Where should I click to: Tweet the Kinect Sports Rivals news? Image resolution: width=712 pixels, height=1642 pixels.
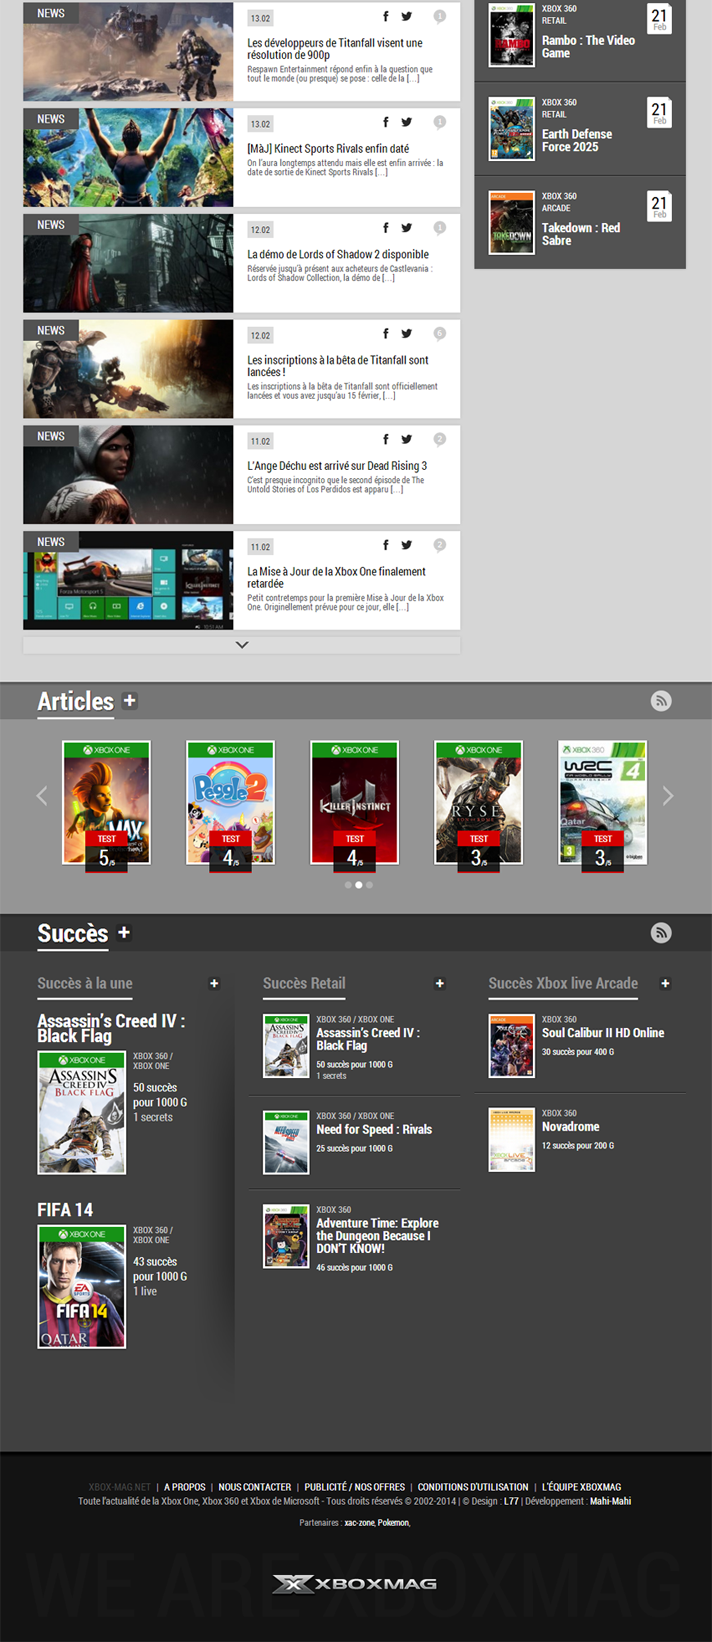click(x=407, y=122)
